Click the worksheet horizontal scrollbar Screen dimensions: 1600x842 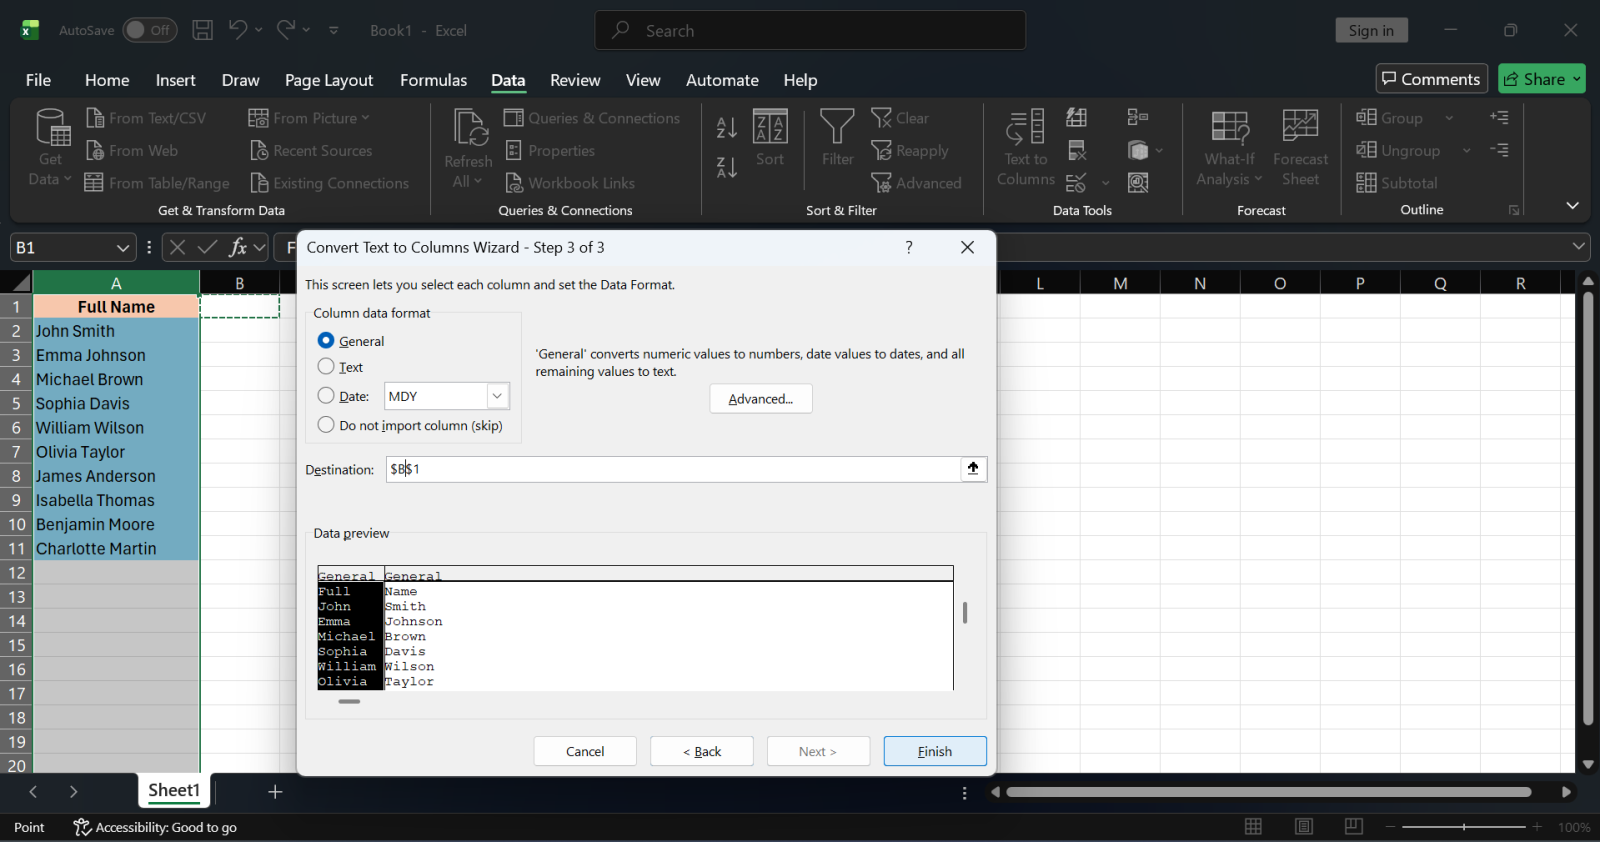(x=1268, y=792)
